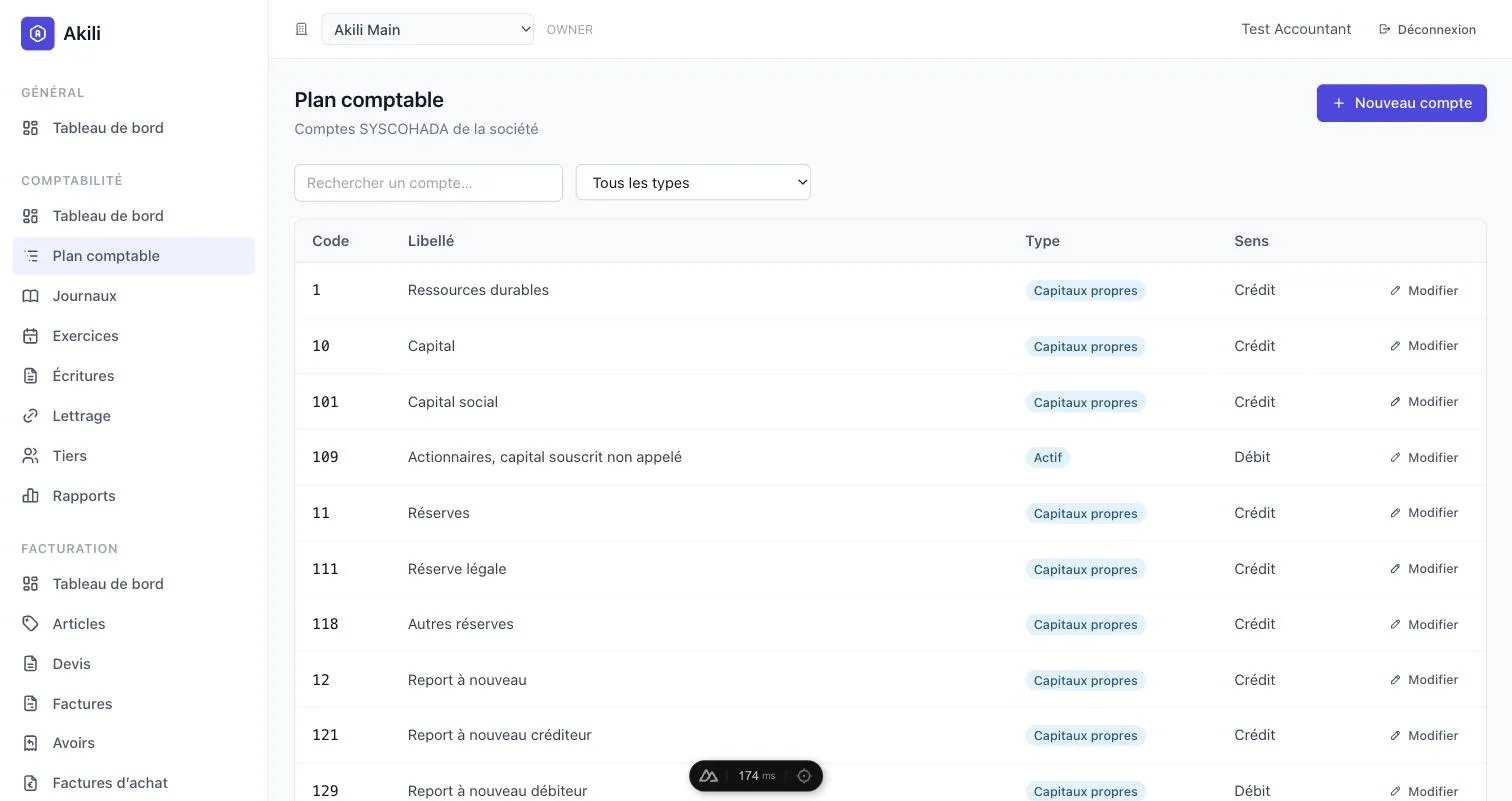Open Tiers people icon in sidebar
Image resolution: width=1512 pixels, height=801 pixels.
click(x=31, y=456)
